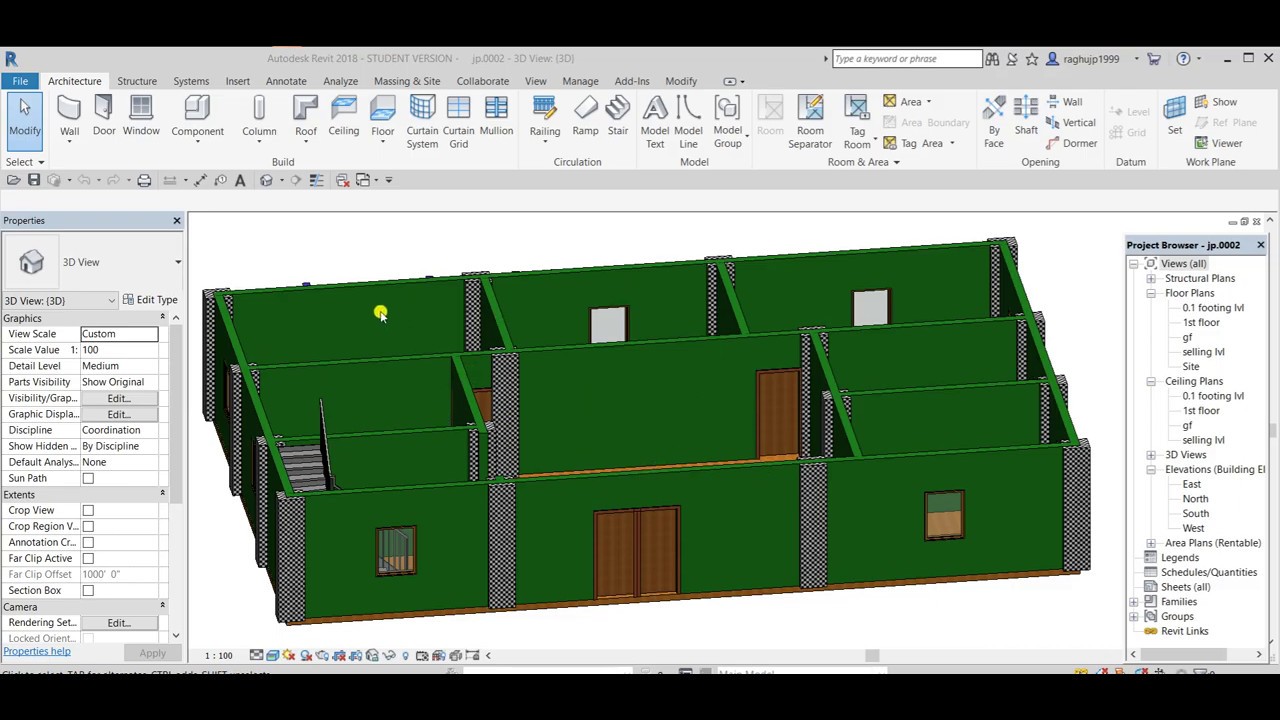Screen dimensions: 1280x720
Task: Click the Model Line tool
Action: pyautogui.click(x=688, y=123)
